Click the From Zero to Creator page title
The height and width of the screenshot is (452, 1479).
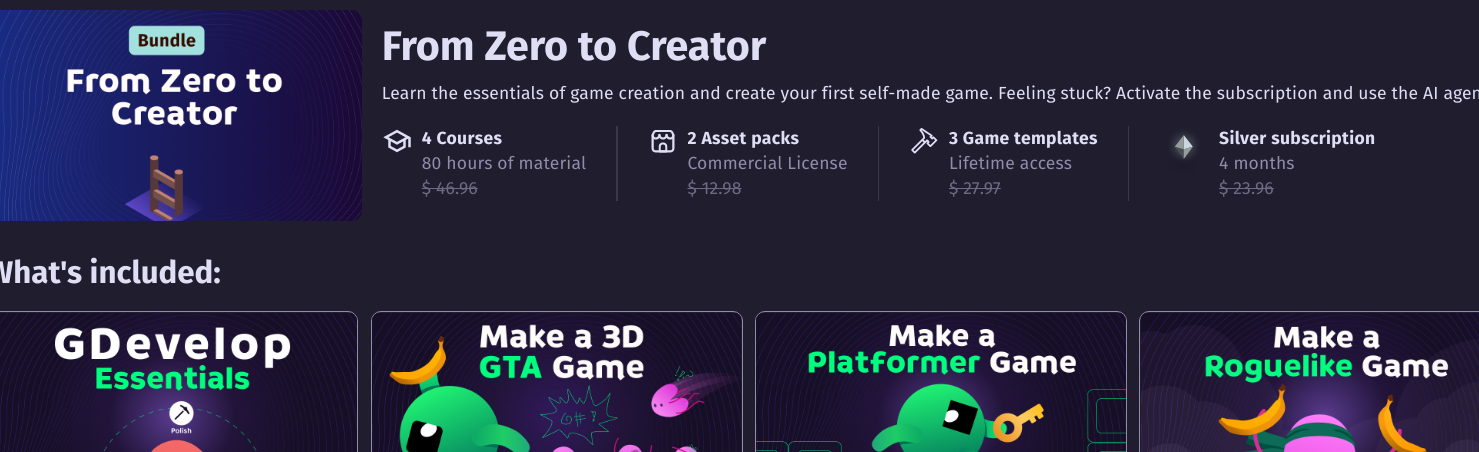pyautogui.click(x=574, y=46)
